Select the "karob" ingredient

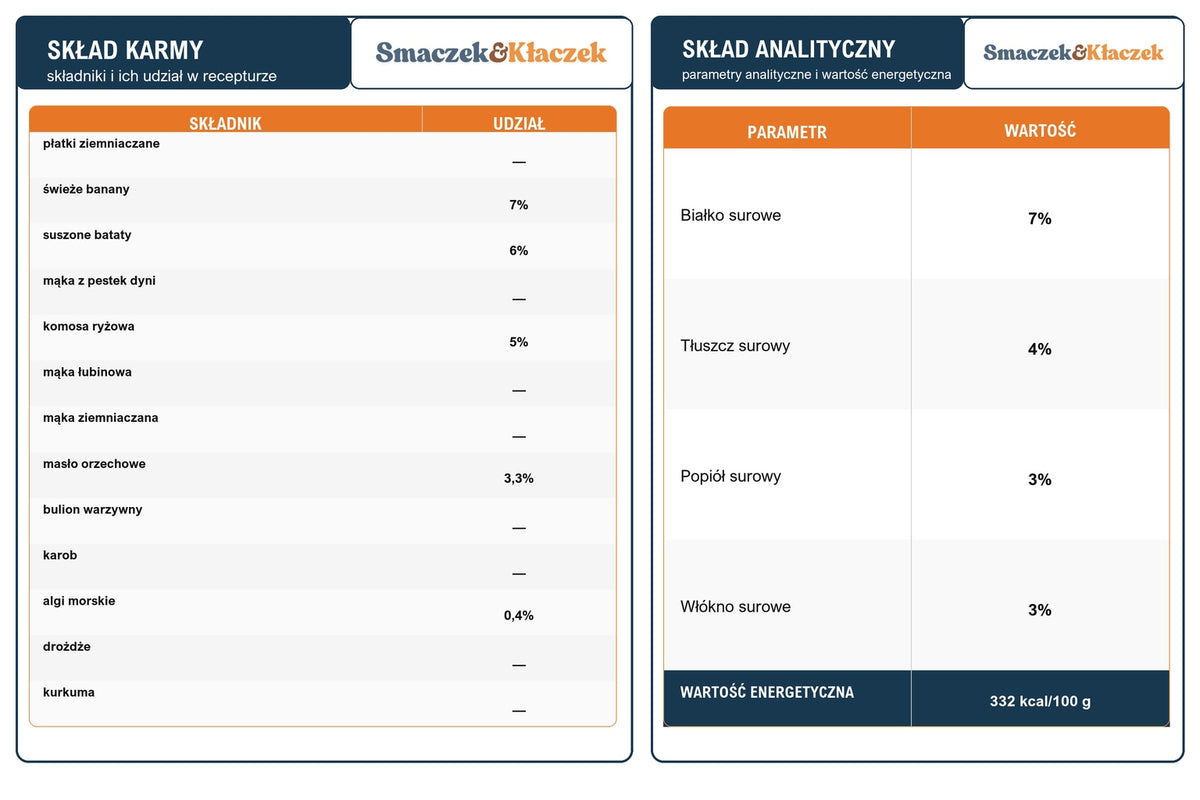[60, 555]
